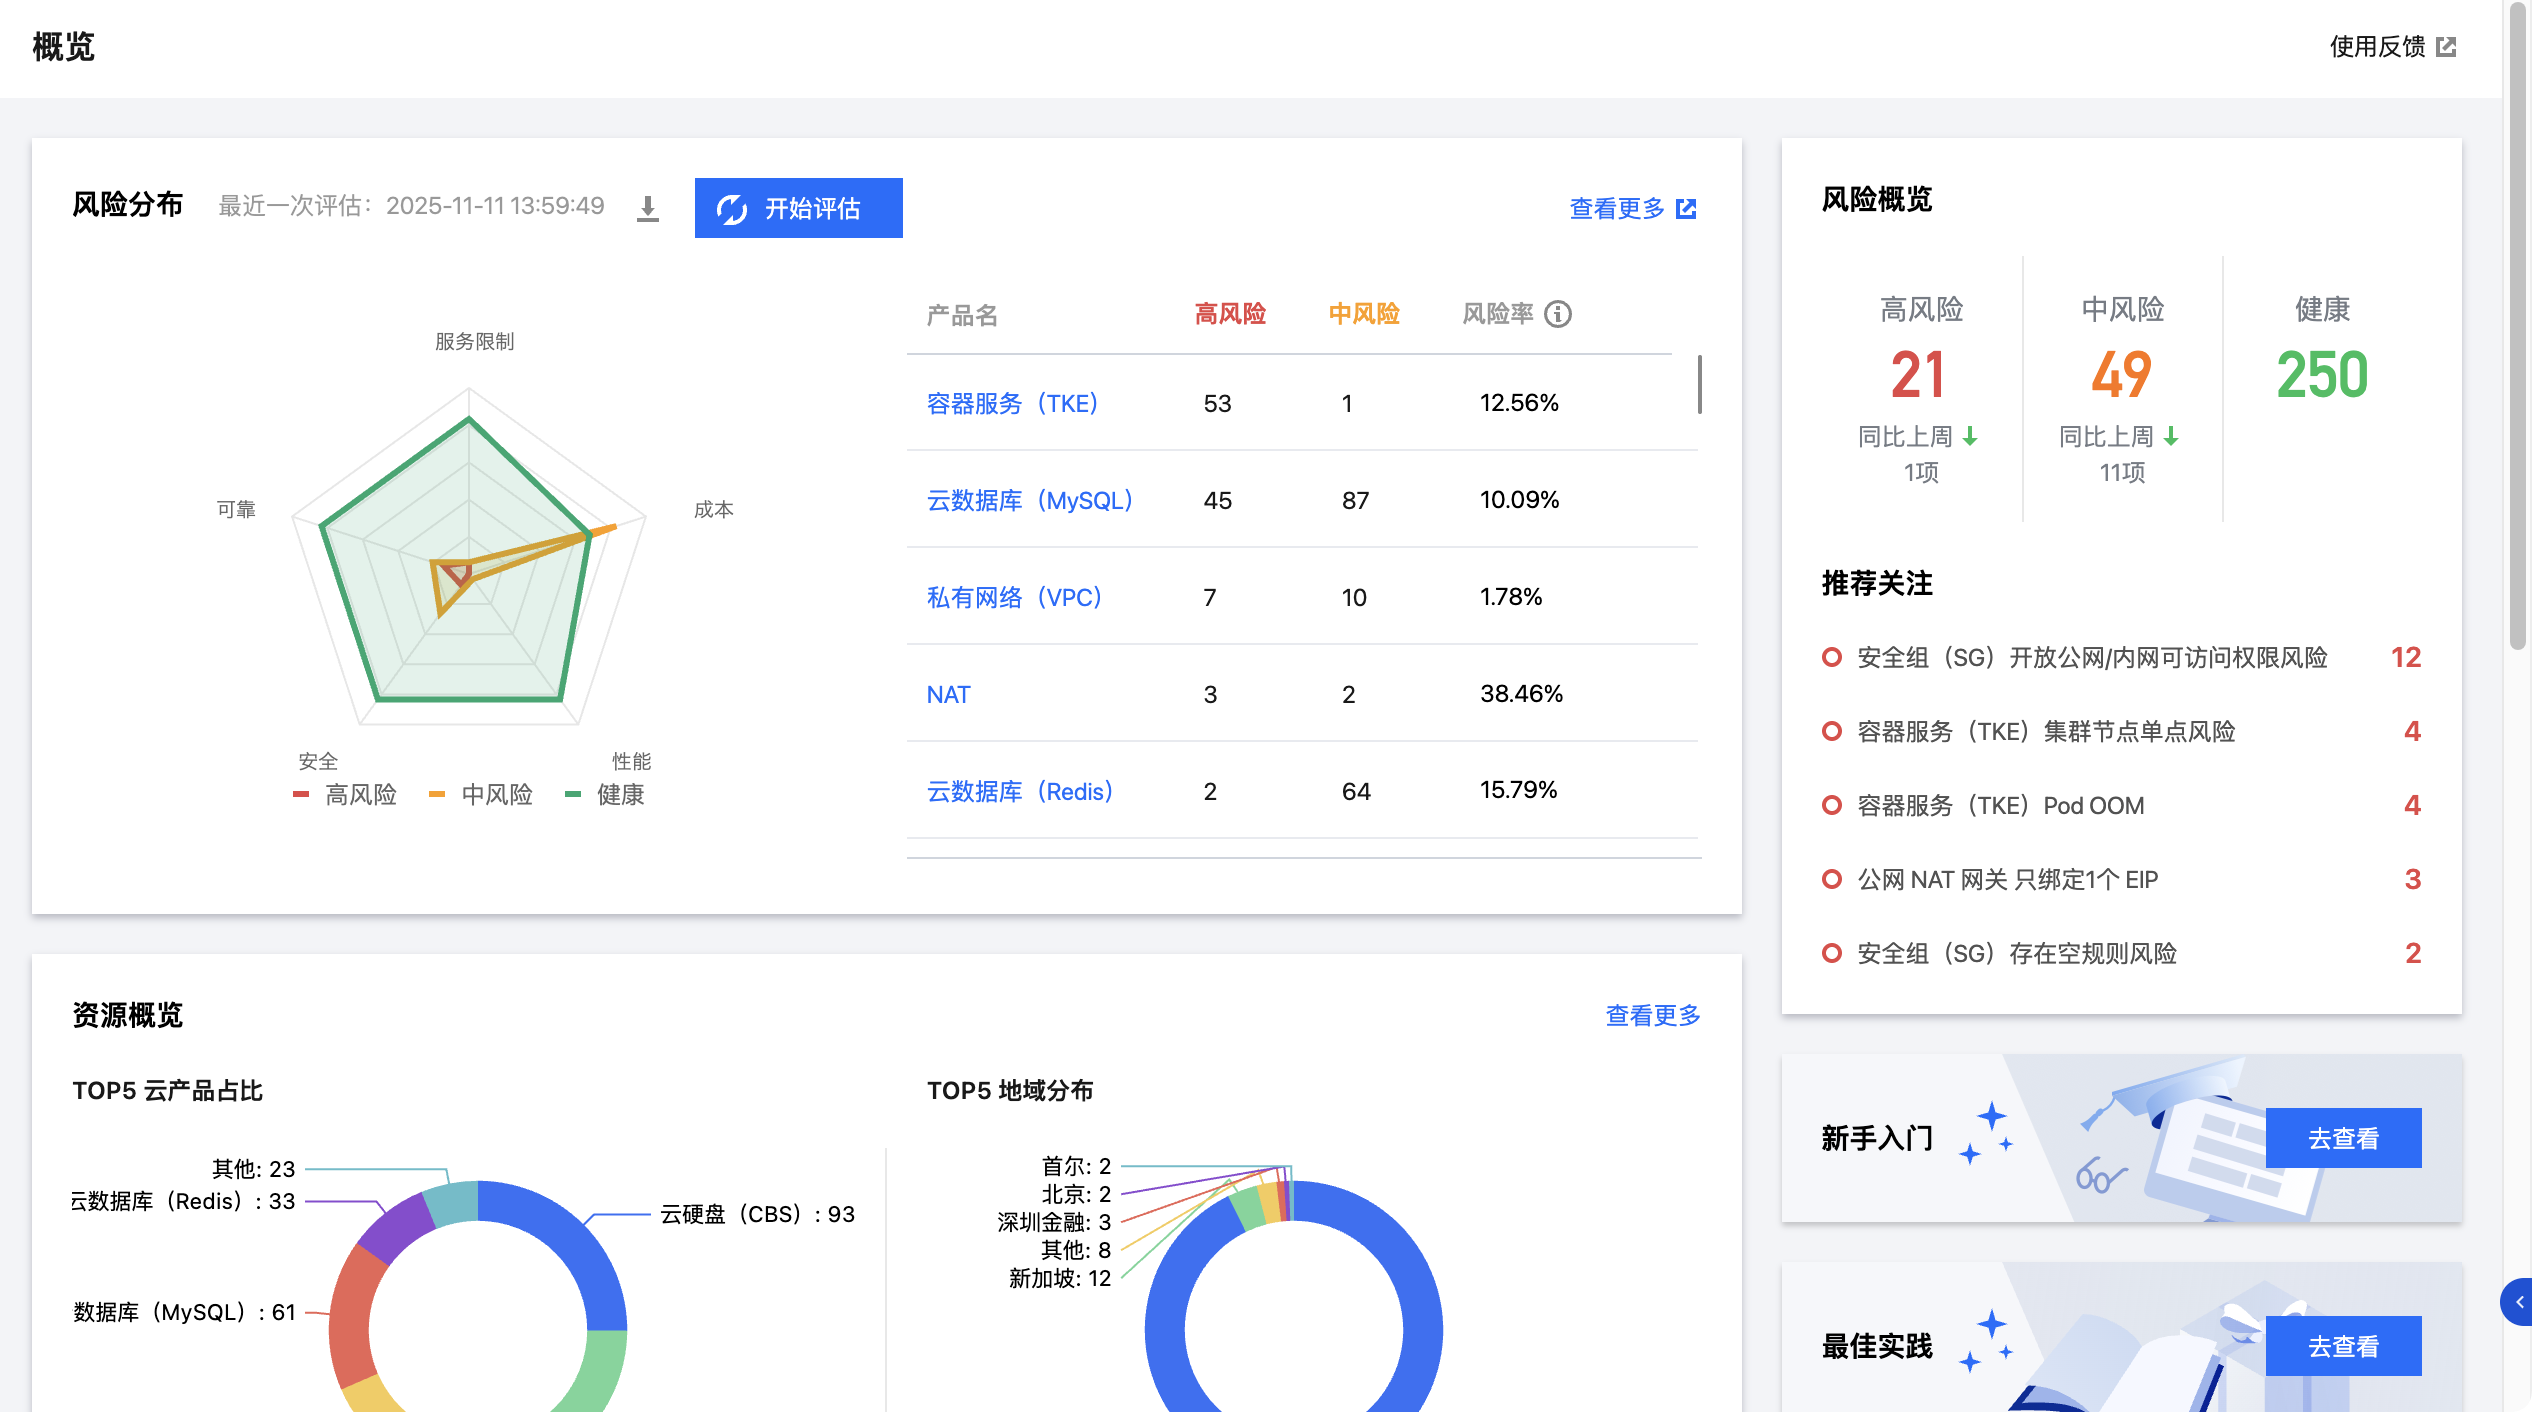Click the download report icon
The height and width of the screenshot is (1412, 2532).
coord(648,208)
